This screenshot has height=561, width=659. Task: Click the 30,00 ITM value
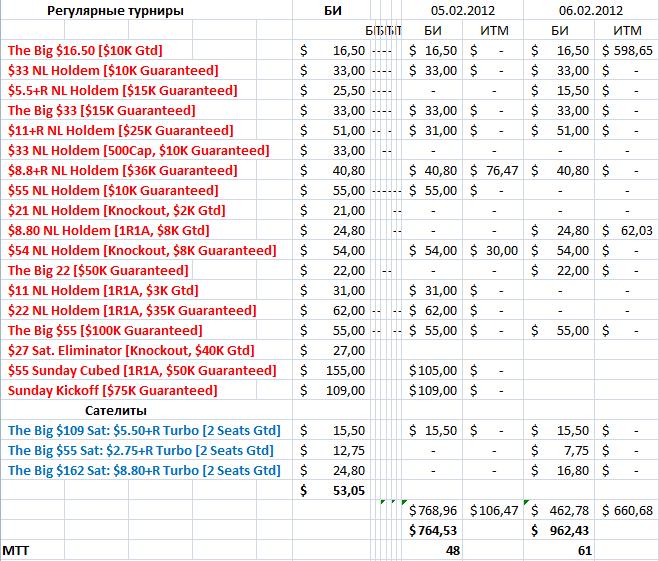(494, 251)
